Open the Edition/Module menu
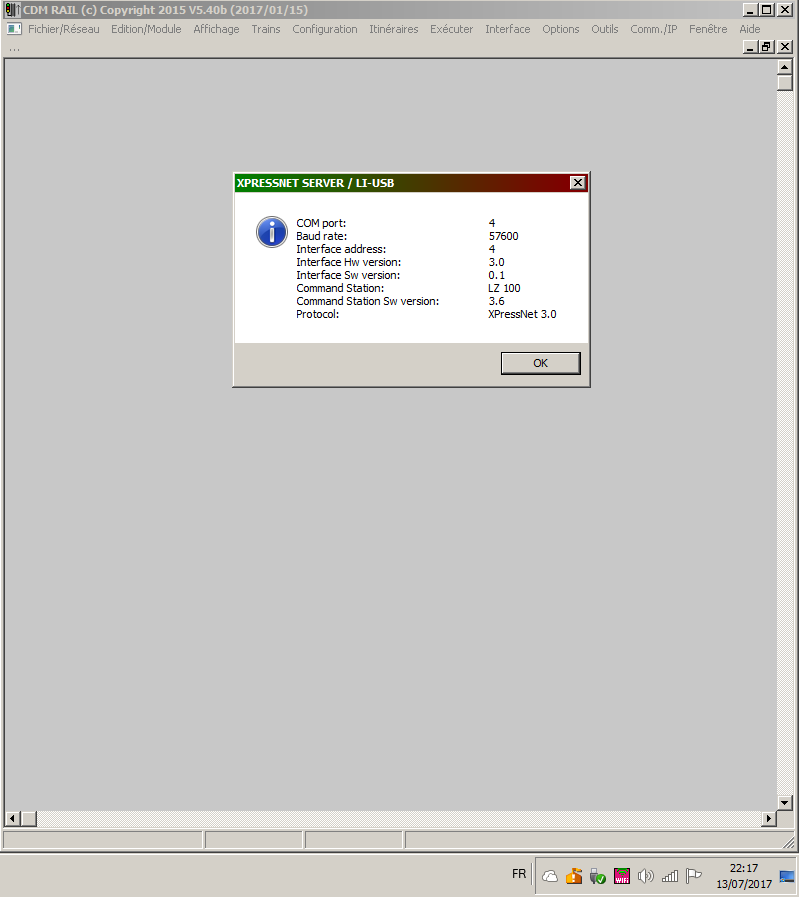Screen dimensions: 799x897 (146, 29)
